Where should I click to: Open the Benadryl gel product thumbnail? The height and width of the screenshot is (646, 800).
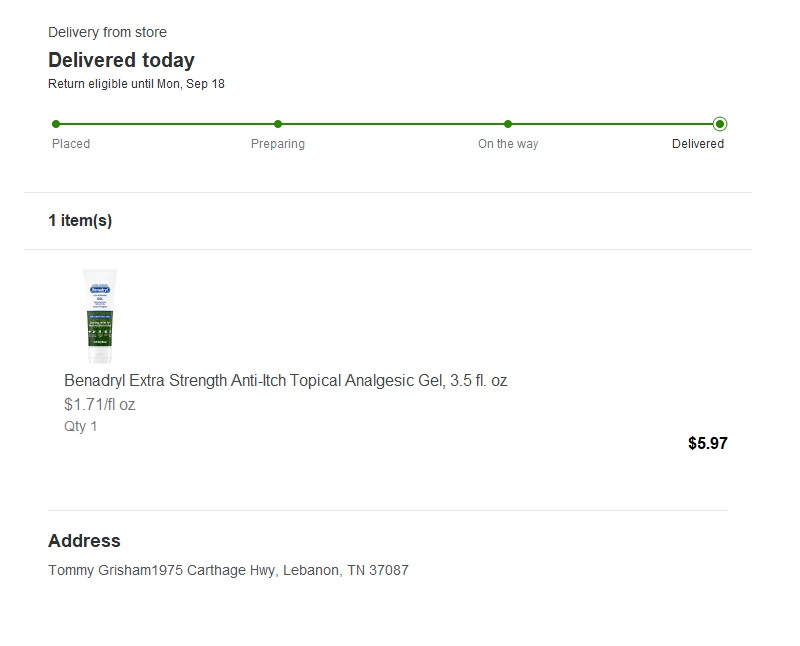pos(99,315)
